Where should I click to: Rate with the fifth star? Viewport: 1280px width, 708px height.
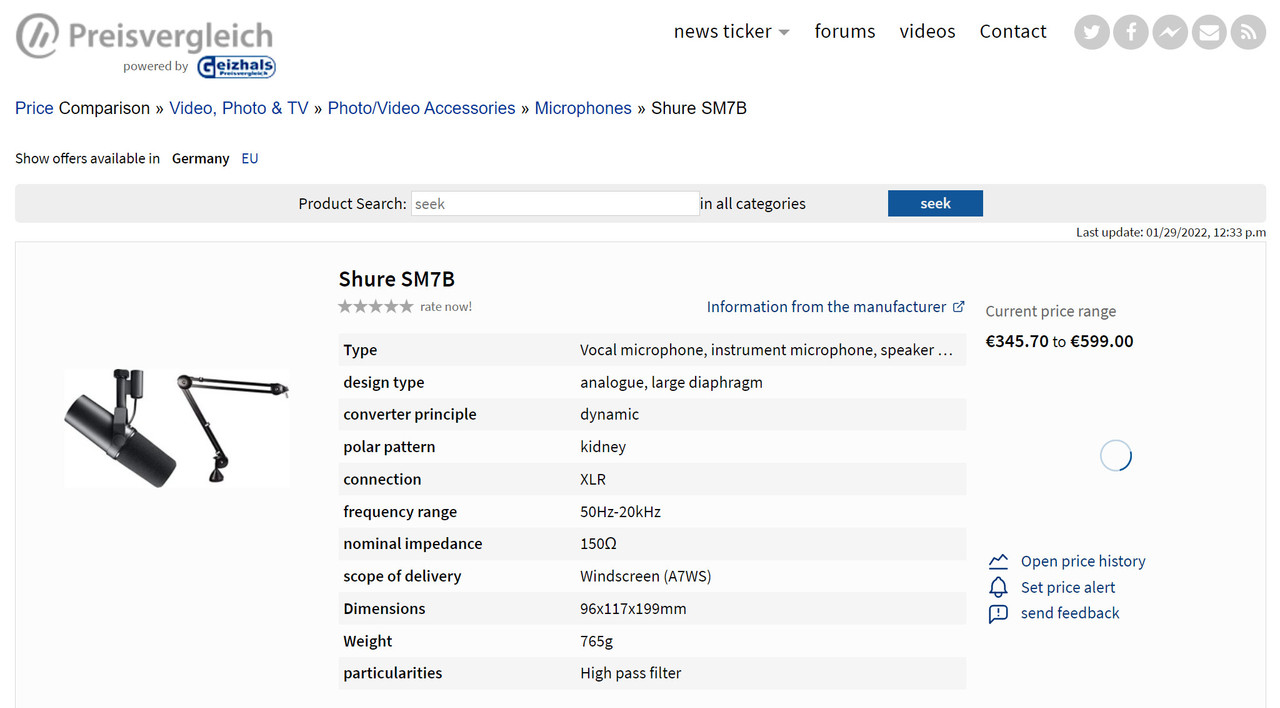click(x=406, y=307)
